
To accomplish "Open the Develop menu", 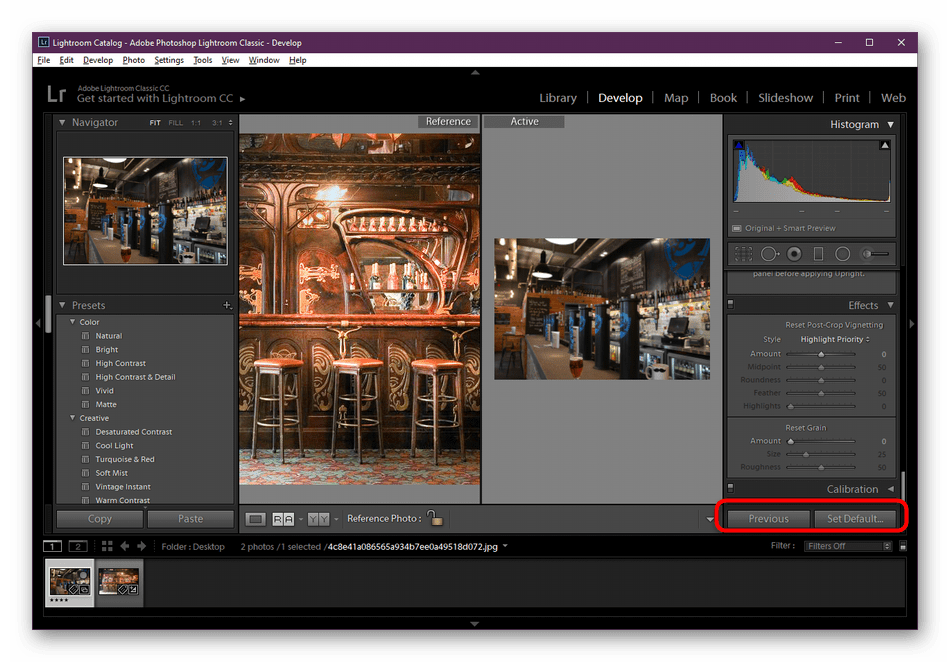I will [98, 60].
